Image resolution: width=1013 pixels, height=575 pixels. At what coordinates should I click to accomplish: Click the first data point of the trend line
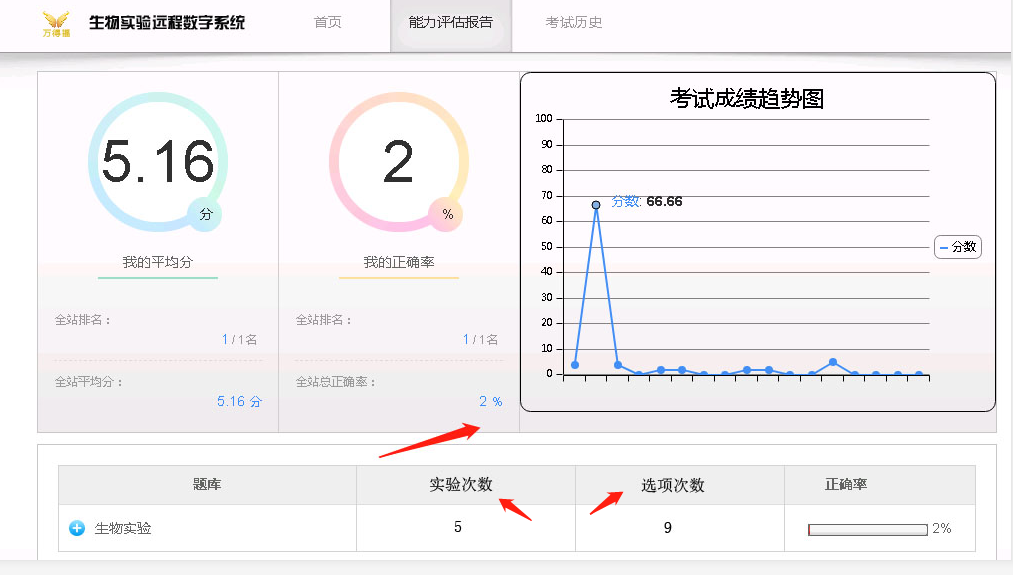click(x=575, y=365)
